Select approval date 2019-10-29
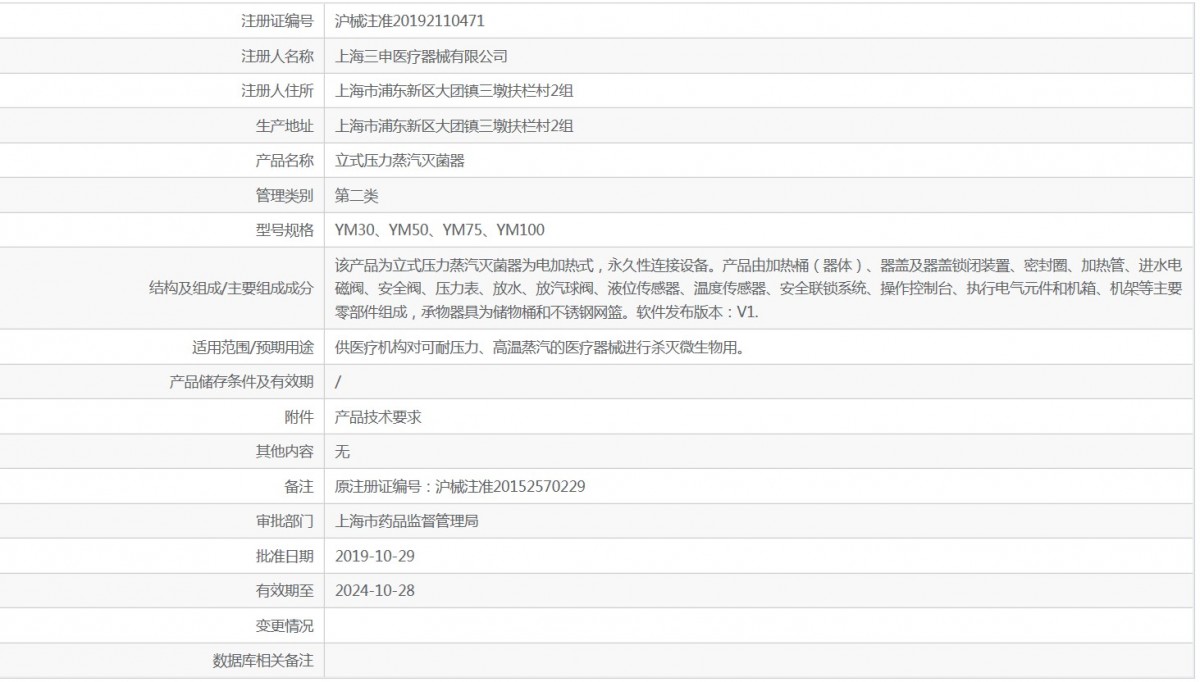The height and width of the screenshot is (682, 1200). (x=375, y=556)
